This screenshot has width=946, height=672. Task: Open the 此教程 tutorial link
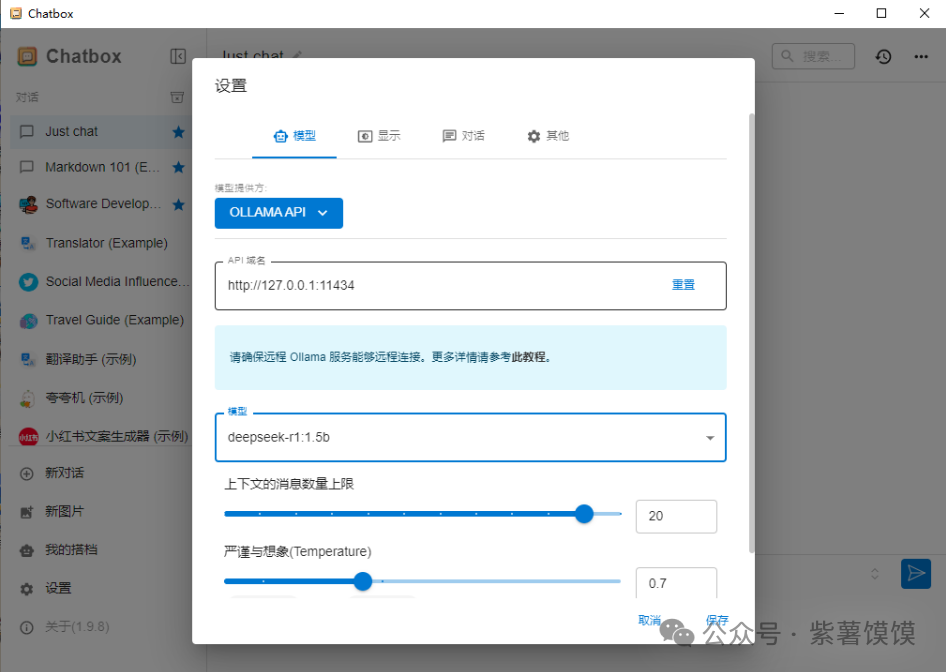tap(529, 357)
